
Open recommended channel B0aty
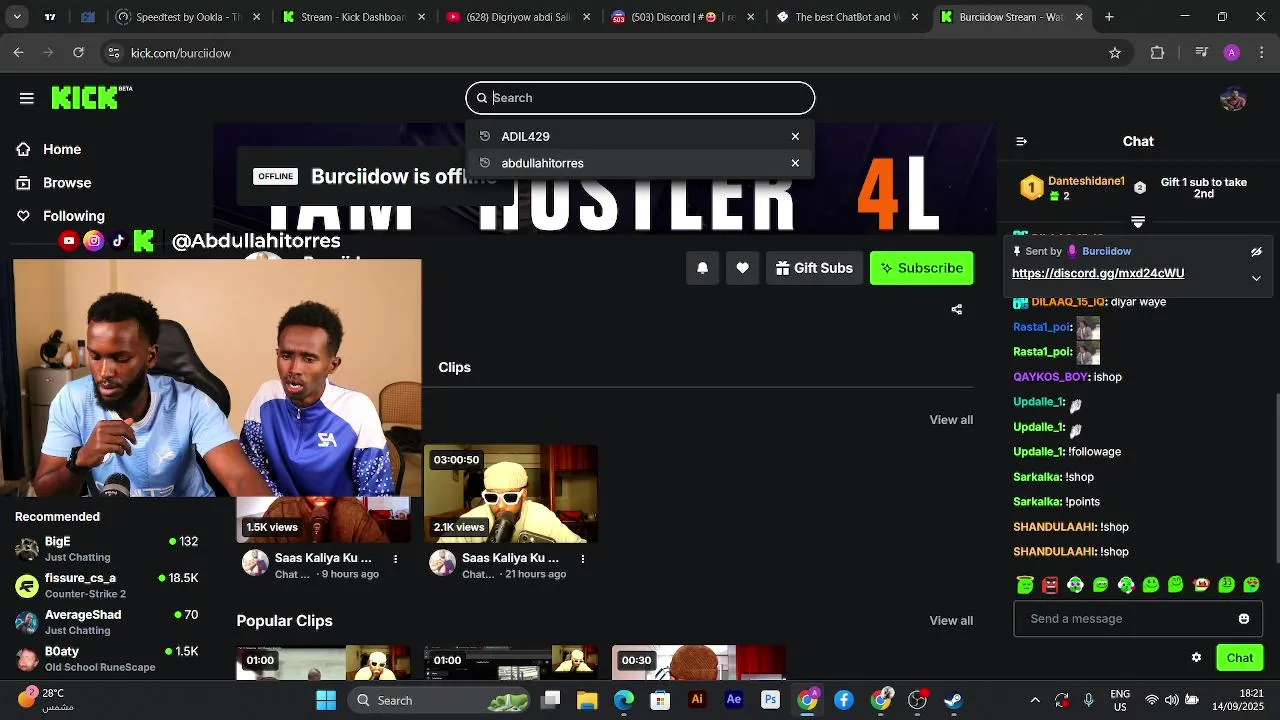[107, 659]
